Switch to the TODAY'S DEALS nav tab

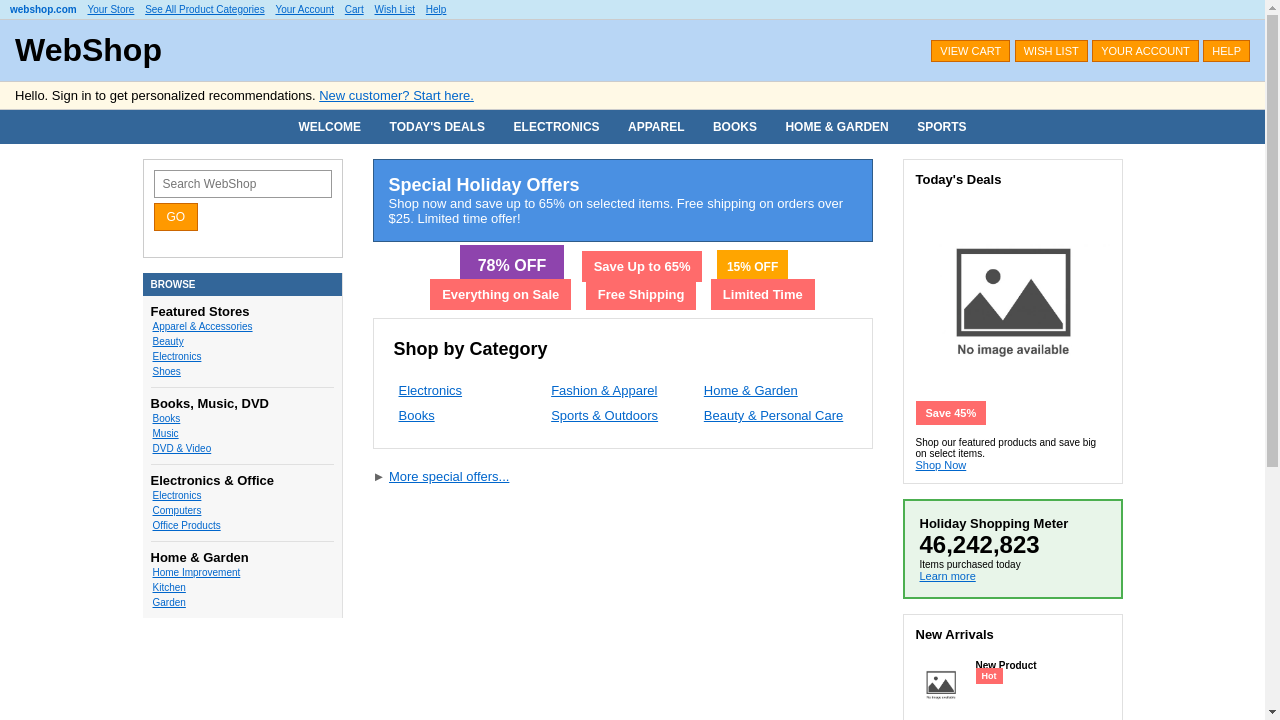click(437, 126)
